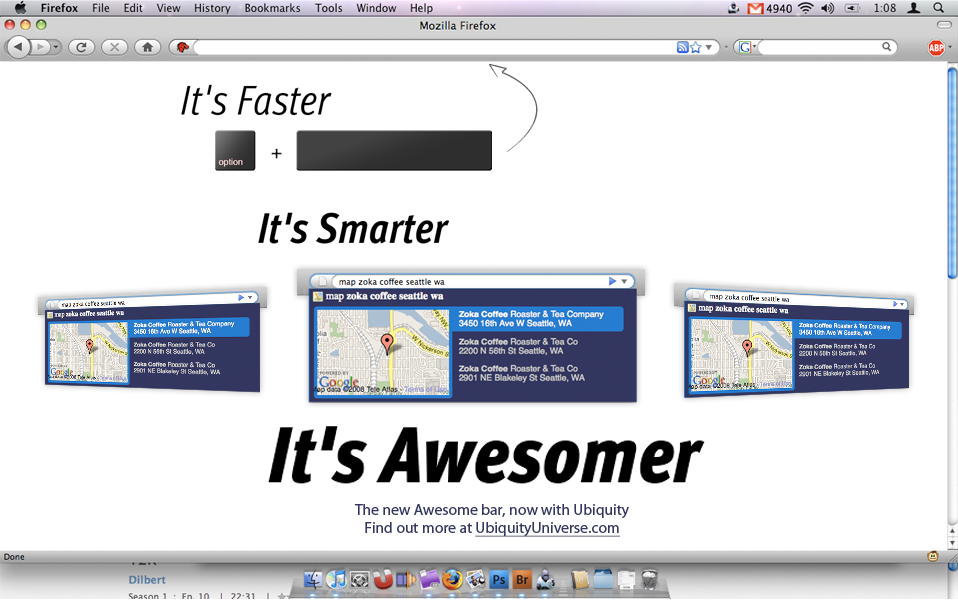Open the Wi-Fi status menu
958x600 pixels.
click(806, 8)
